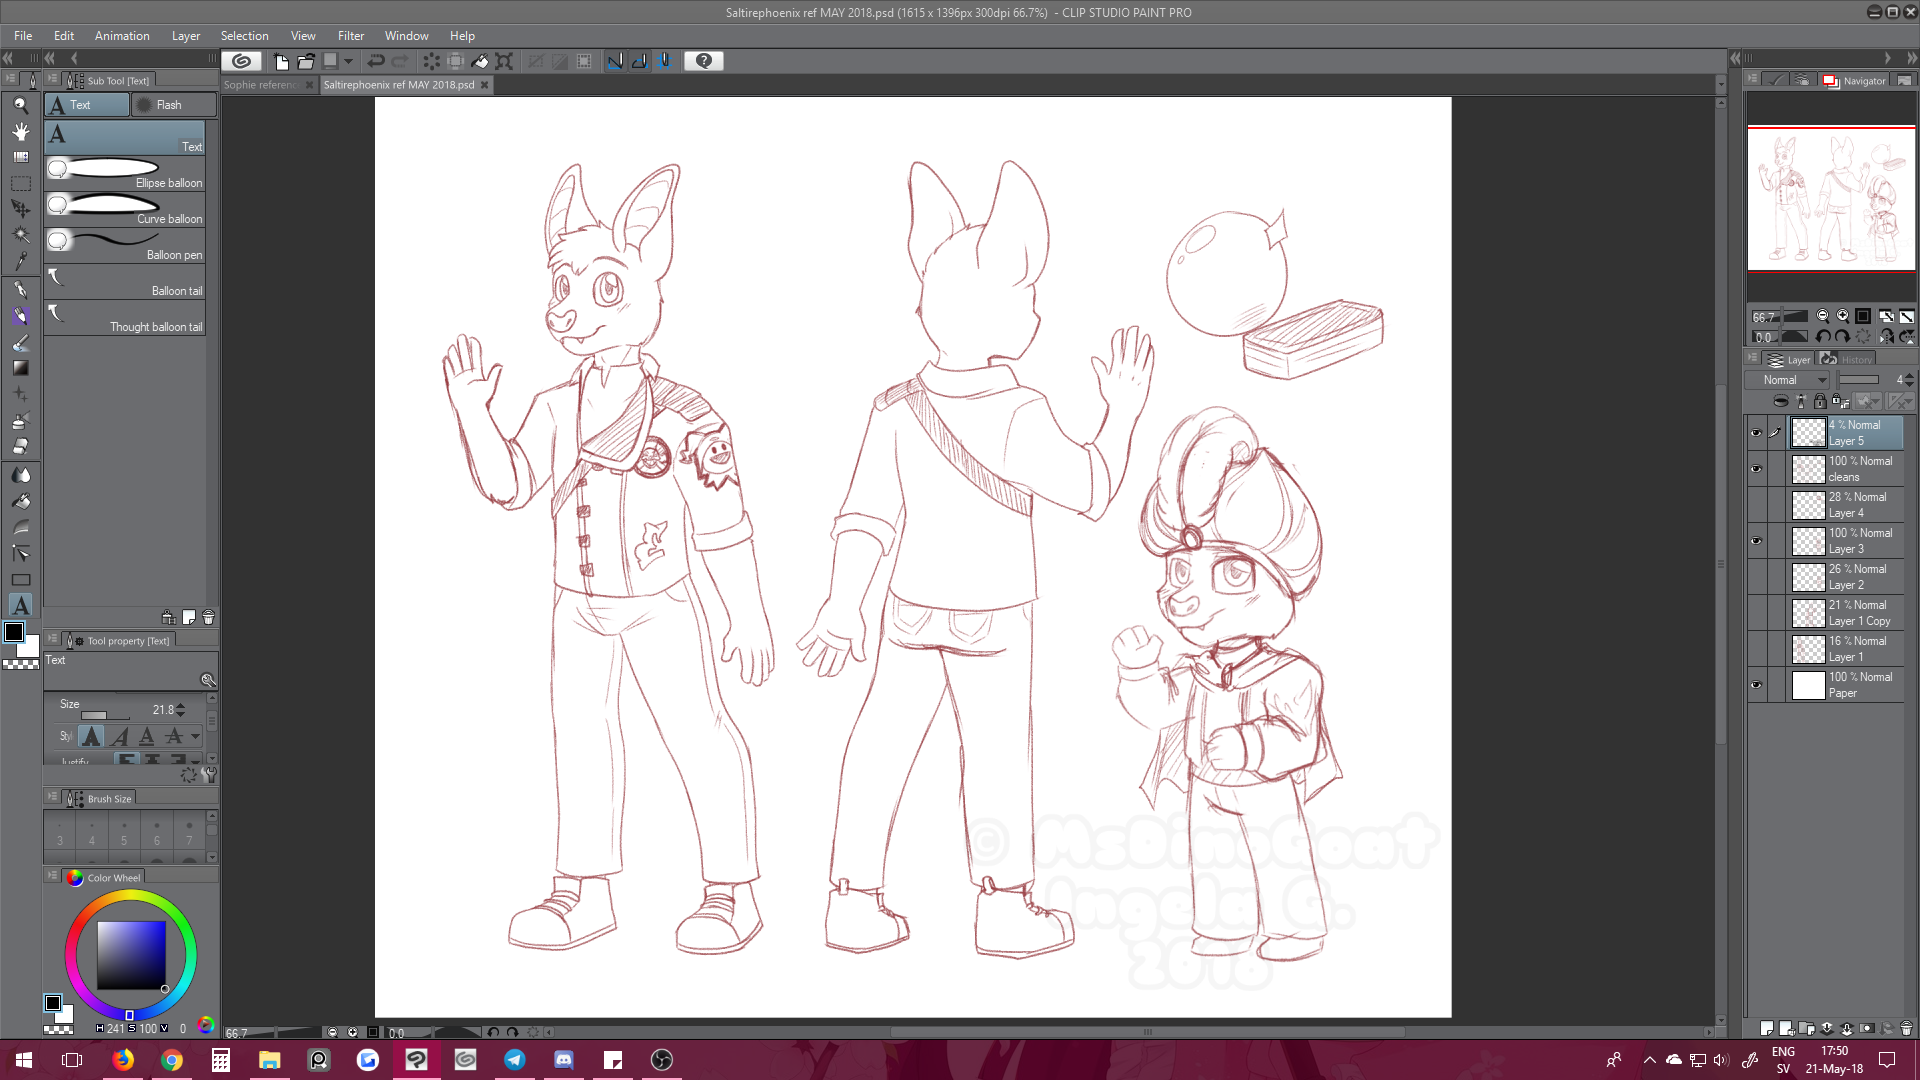Hide the cleans layer
1920x1080 pixels.
pyautogui.click(x=1756, y=469)
